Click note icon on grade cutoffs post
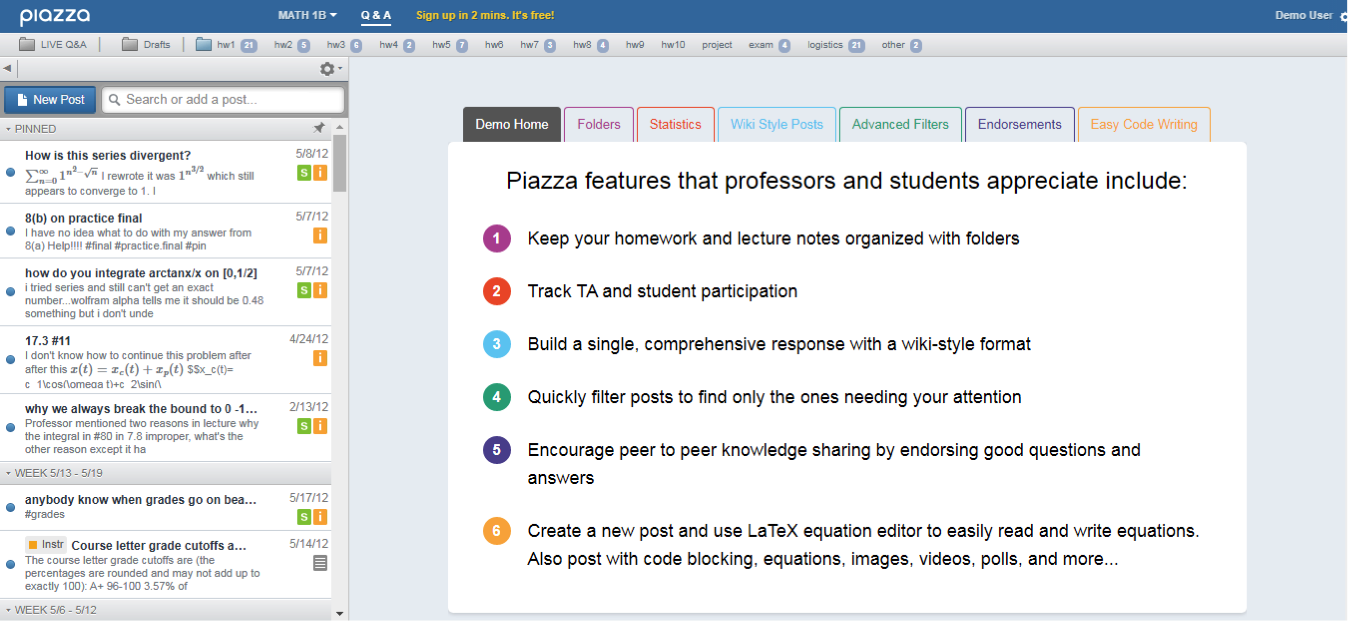 320,563
